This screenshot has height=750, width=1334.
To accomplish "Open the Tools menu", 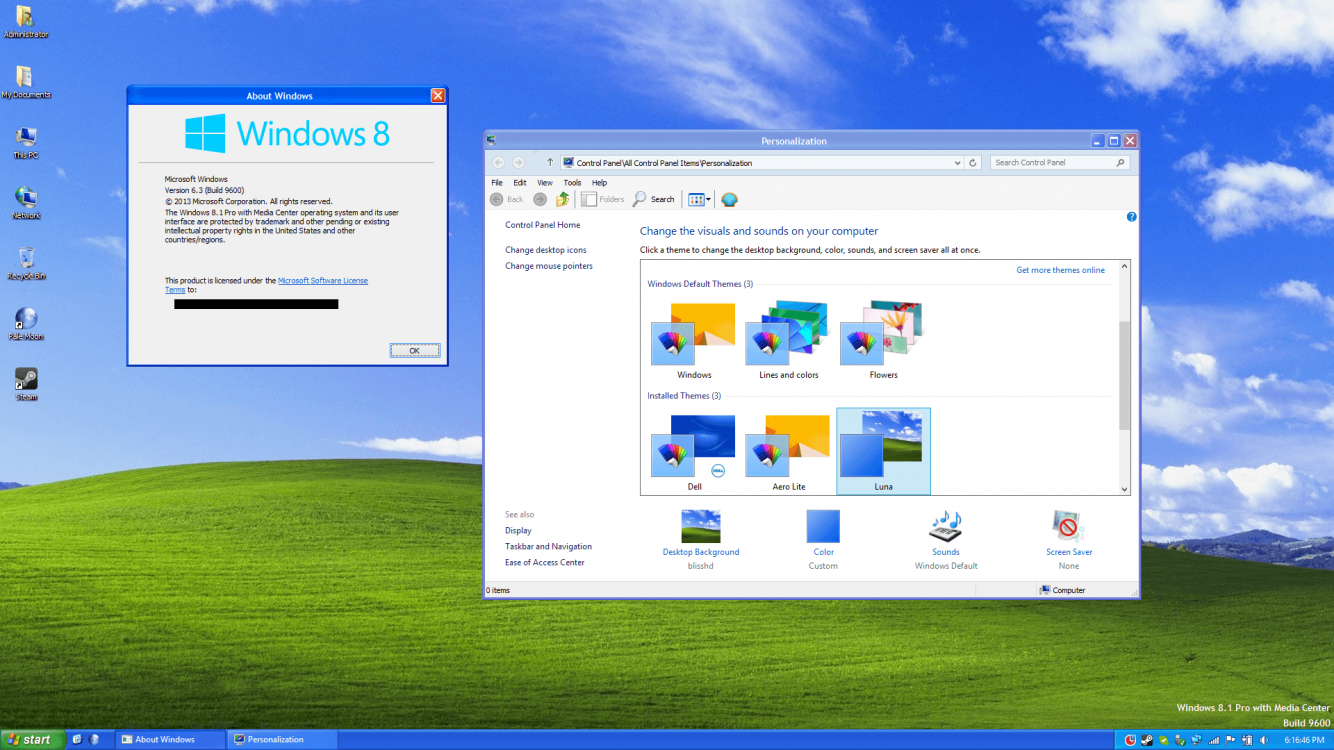I will [572, 183].
